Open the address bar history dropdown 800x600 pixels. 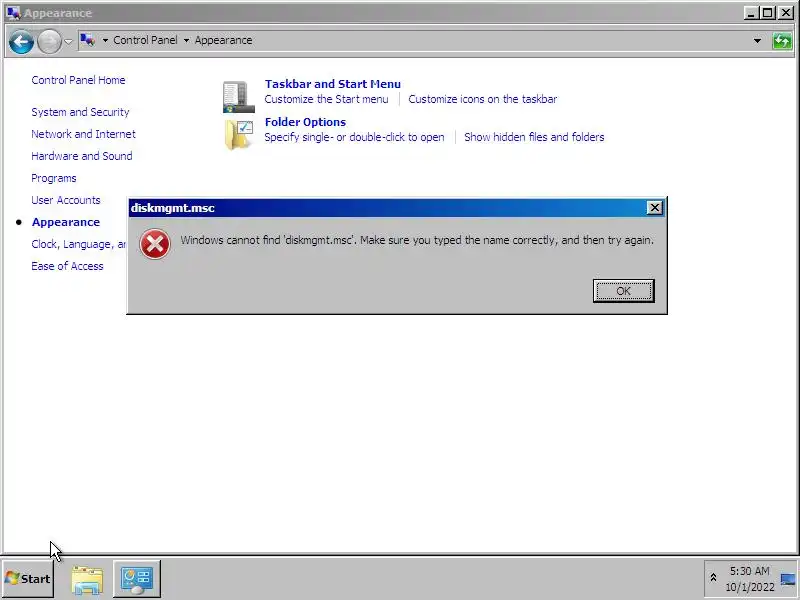point(758,40)
